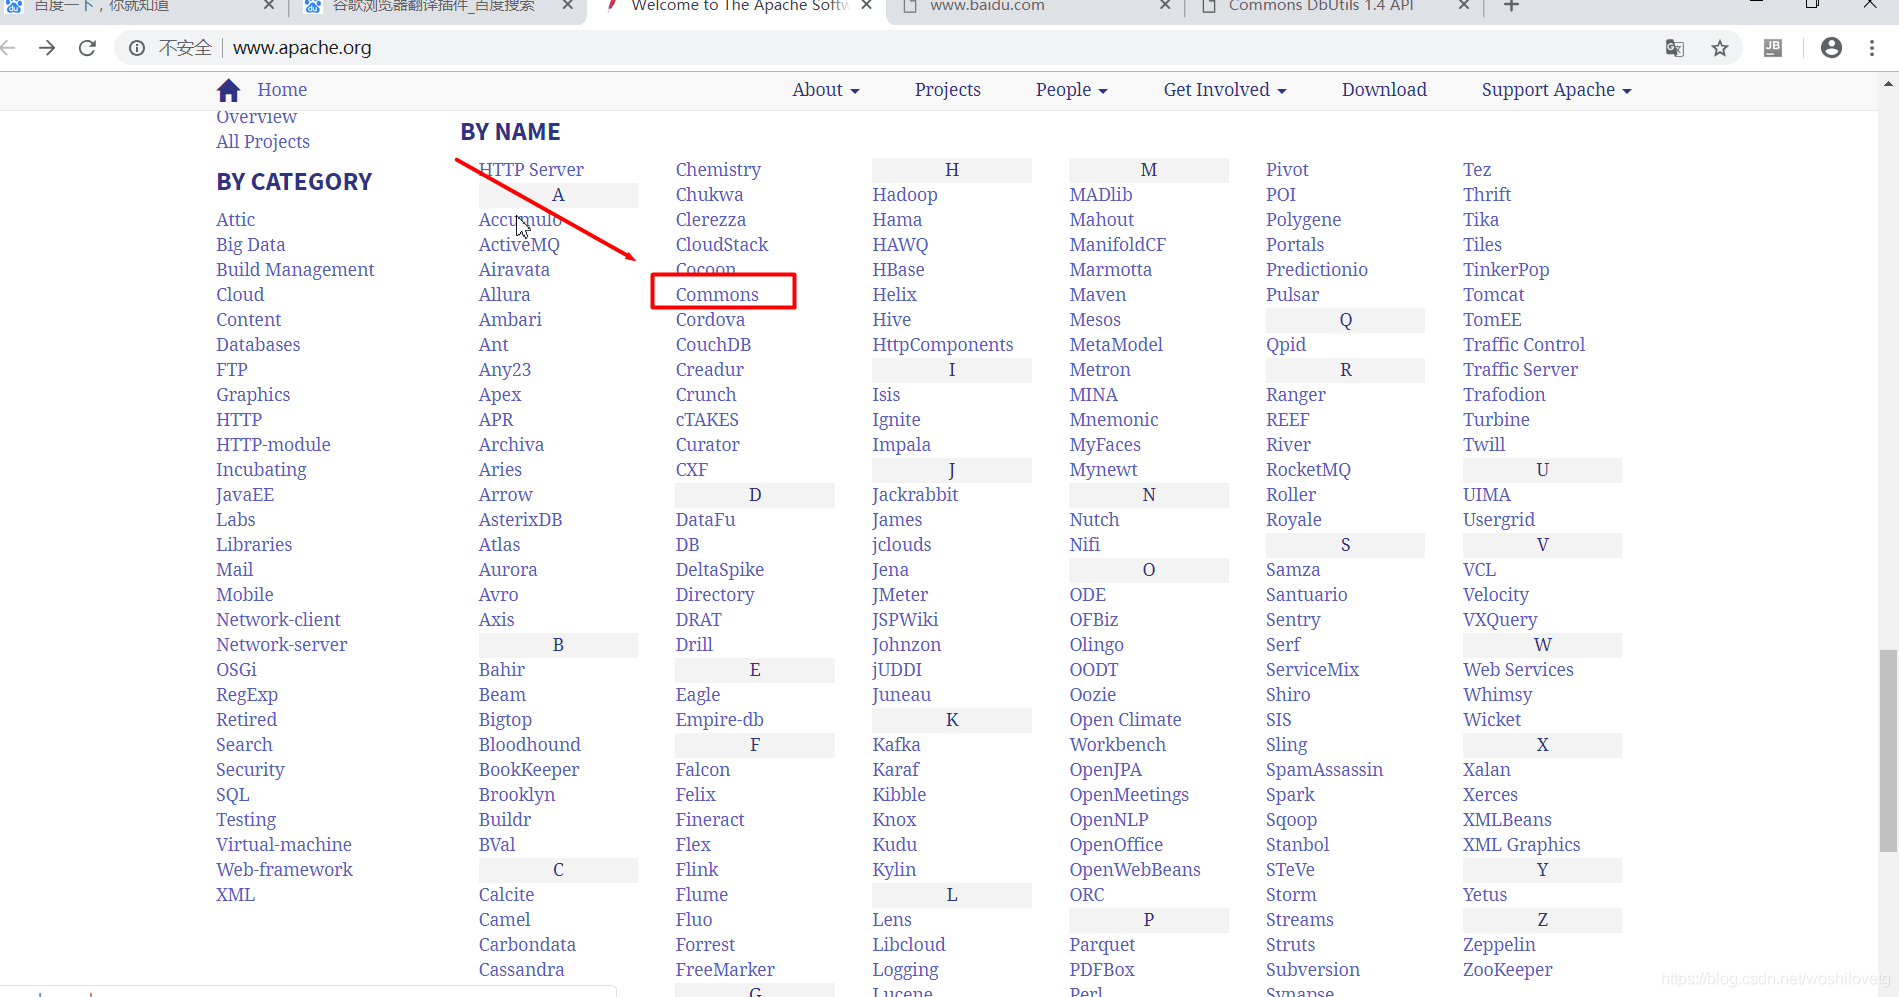Open the JMeter project link
This screenshot has width=1899, height=997.
click(900, 595)
